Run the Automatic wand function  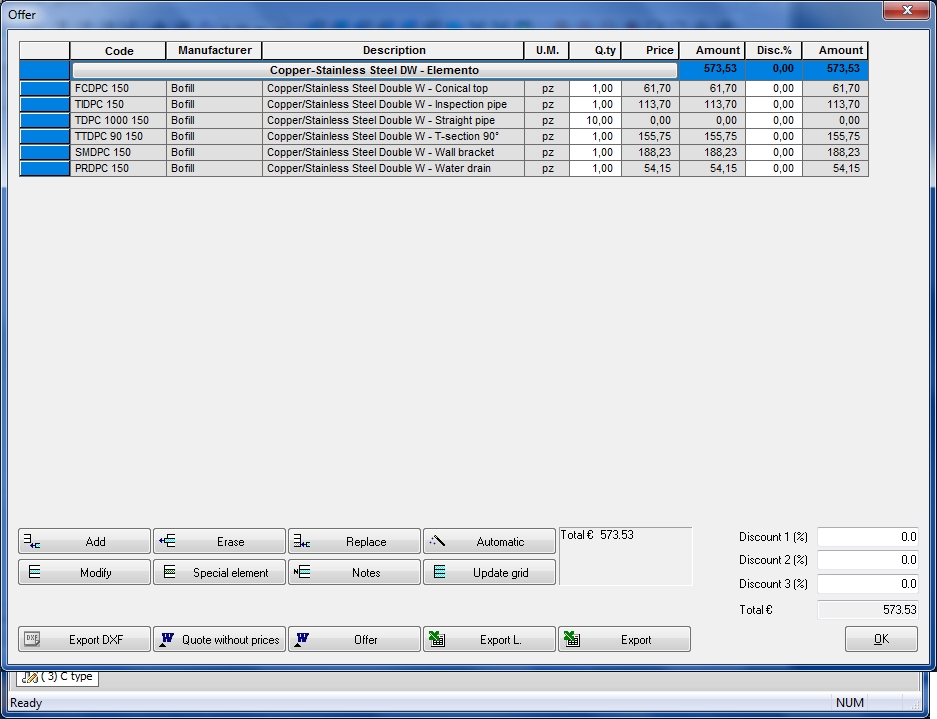pyautogui.click(x=489, y=541)
